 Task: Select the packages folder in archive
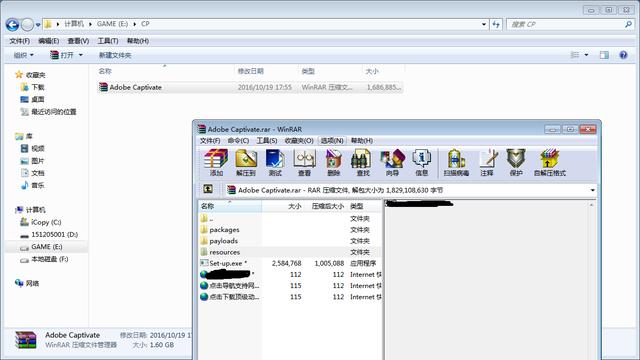(224, 230)
